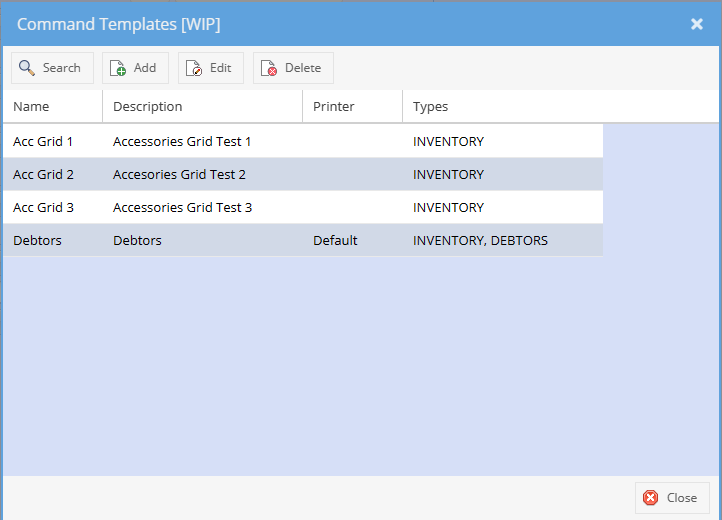Click the Search magnifier icon
Image resolution: width=722 pixels, height=520 pixels.
coord(26,68)
